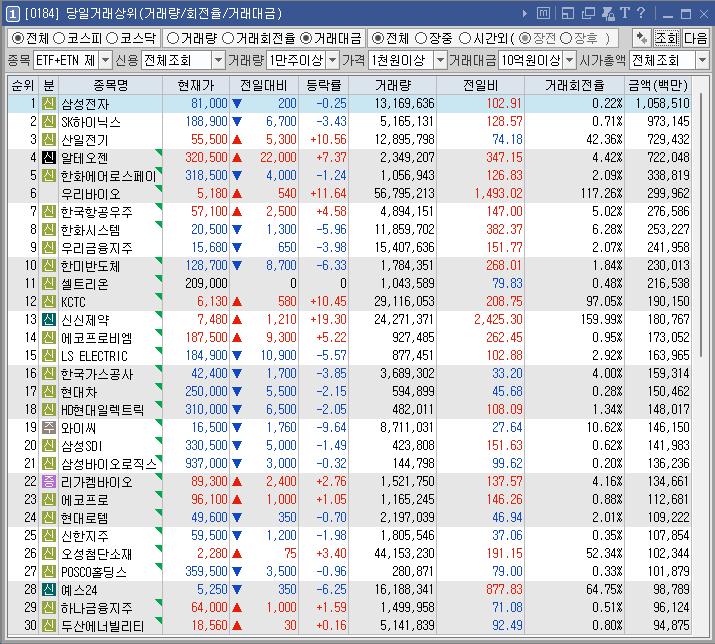Click the +10.45 change rate for KCTC

(x=328, y=301)
